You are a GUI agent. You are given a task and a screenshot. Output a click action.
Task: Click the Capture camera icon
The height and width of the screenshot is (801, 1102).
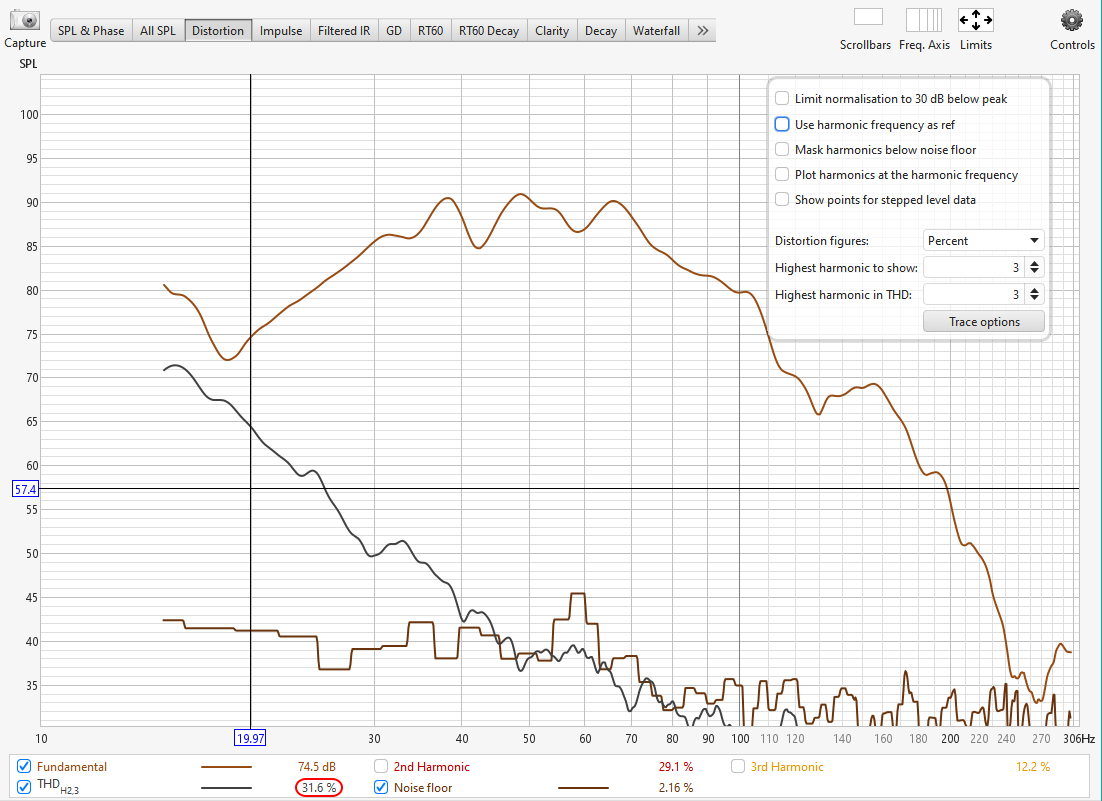tap(25, 20)
